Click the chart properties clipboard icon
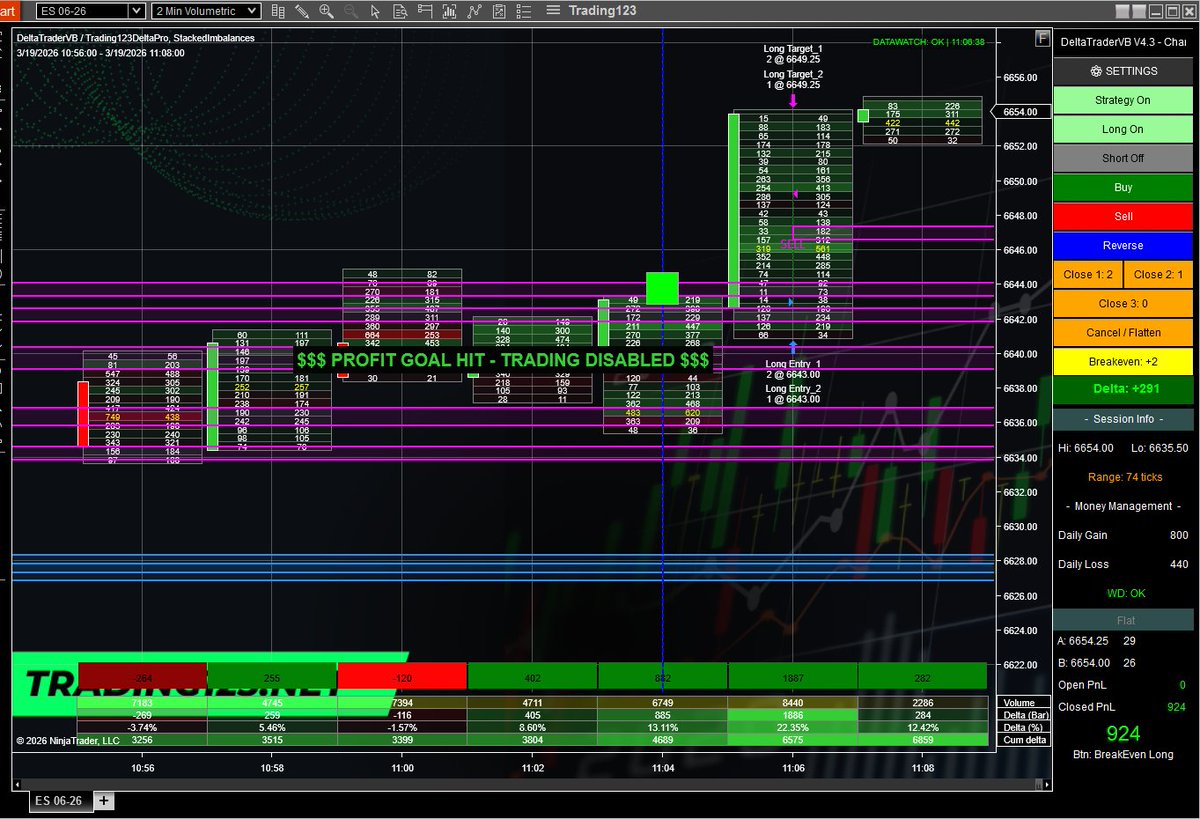This screenshot has height=819, width=1200. pyautogui.click(x=497, y=11)
